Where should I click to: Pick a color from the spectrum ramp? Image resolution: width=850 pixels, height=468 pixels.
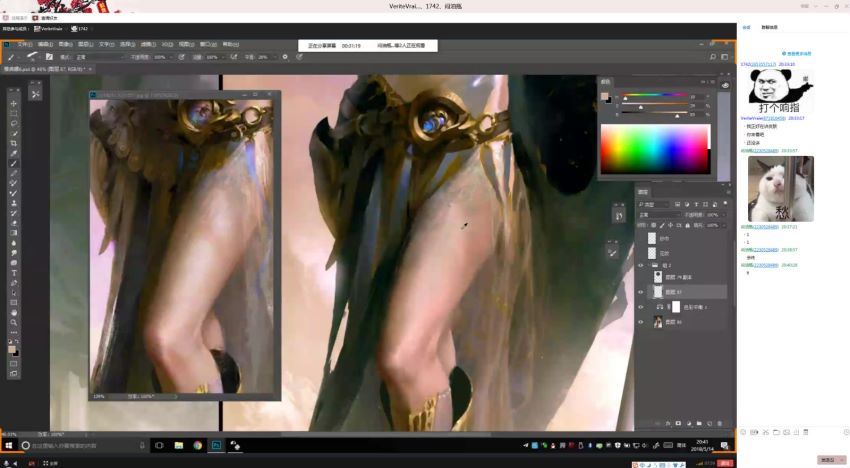coord(655,149)
